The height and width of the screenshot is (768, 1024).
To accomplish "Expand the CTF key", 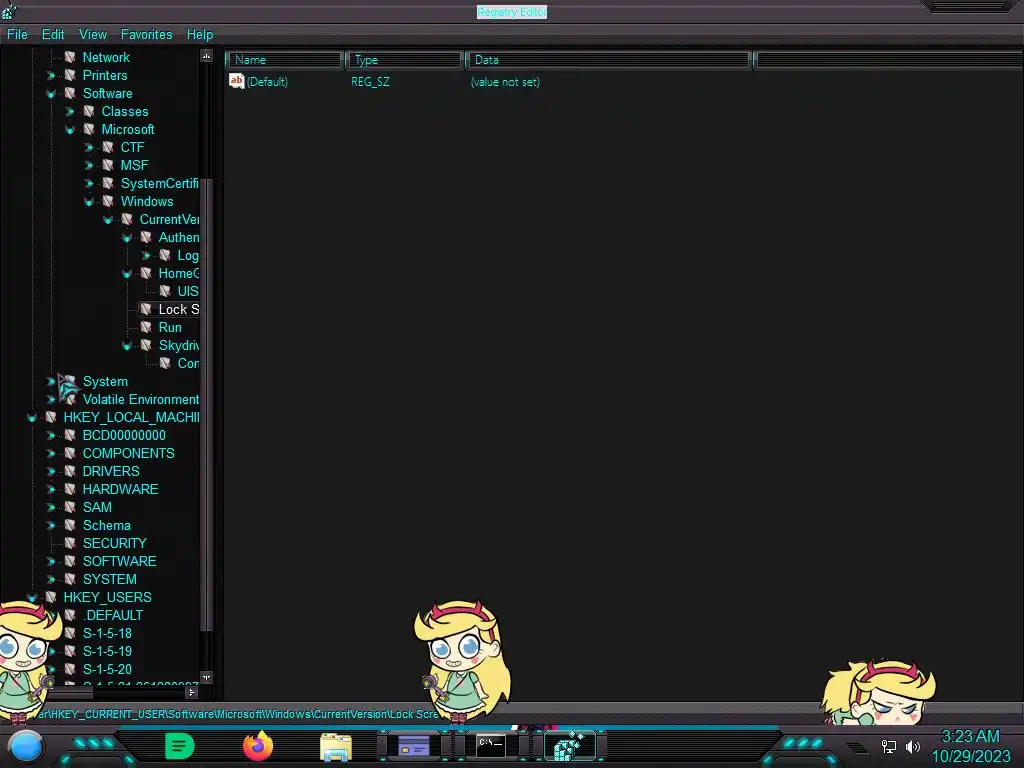I will pyautogui.click(x=89, y=148).
